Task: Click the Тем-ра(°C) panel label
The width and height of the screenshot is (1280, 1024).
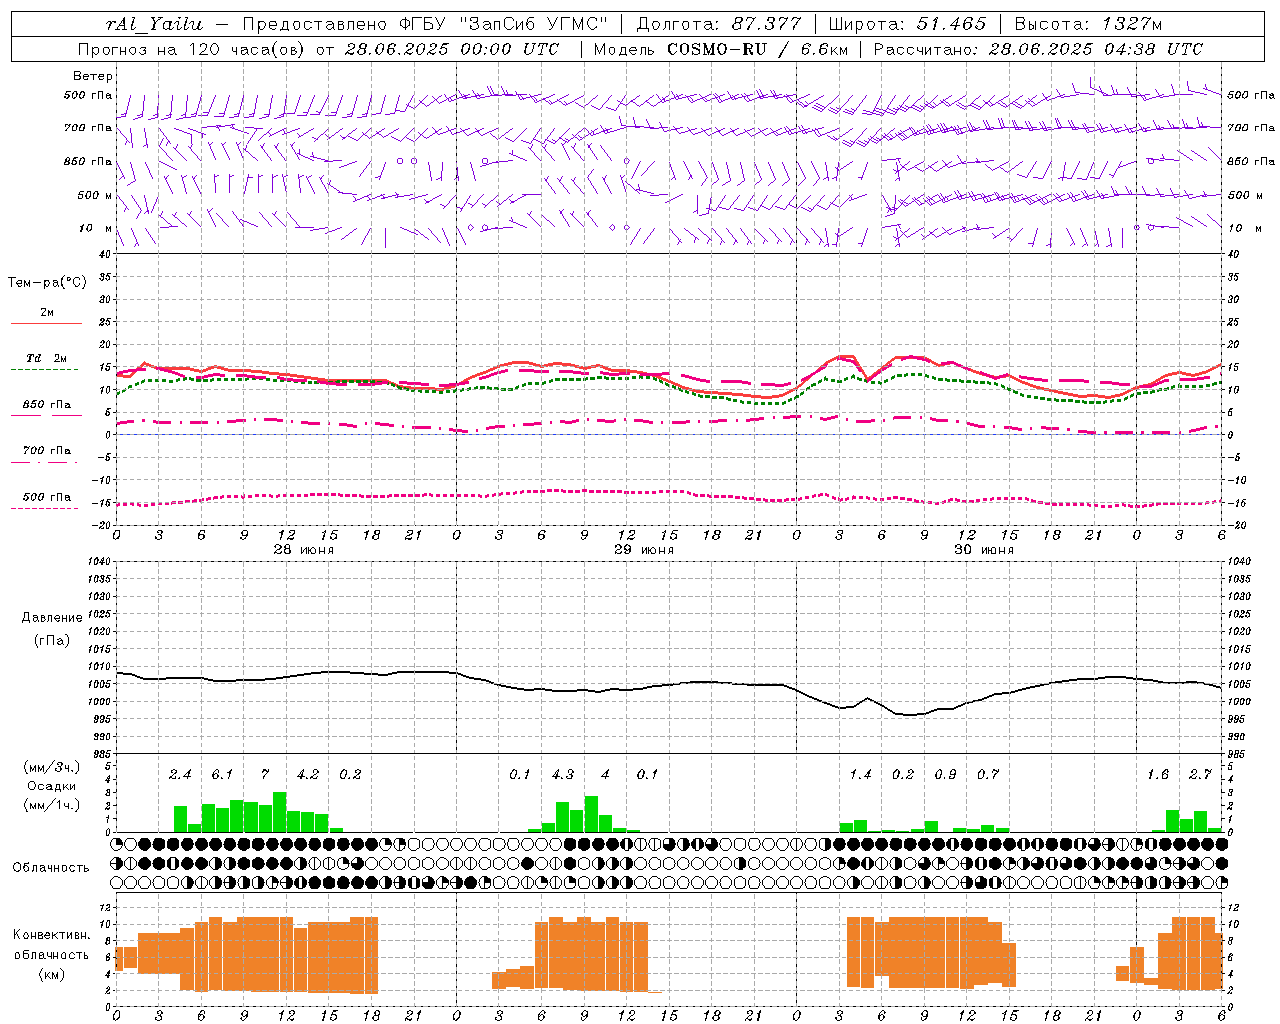Action: pos(47,283)
